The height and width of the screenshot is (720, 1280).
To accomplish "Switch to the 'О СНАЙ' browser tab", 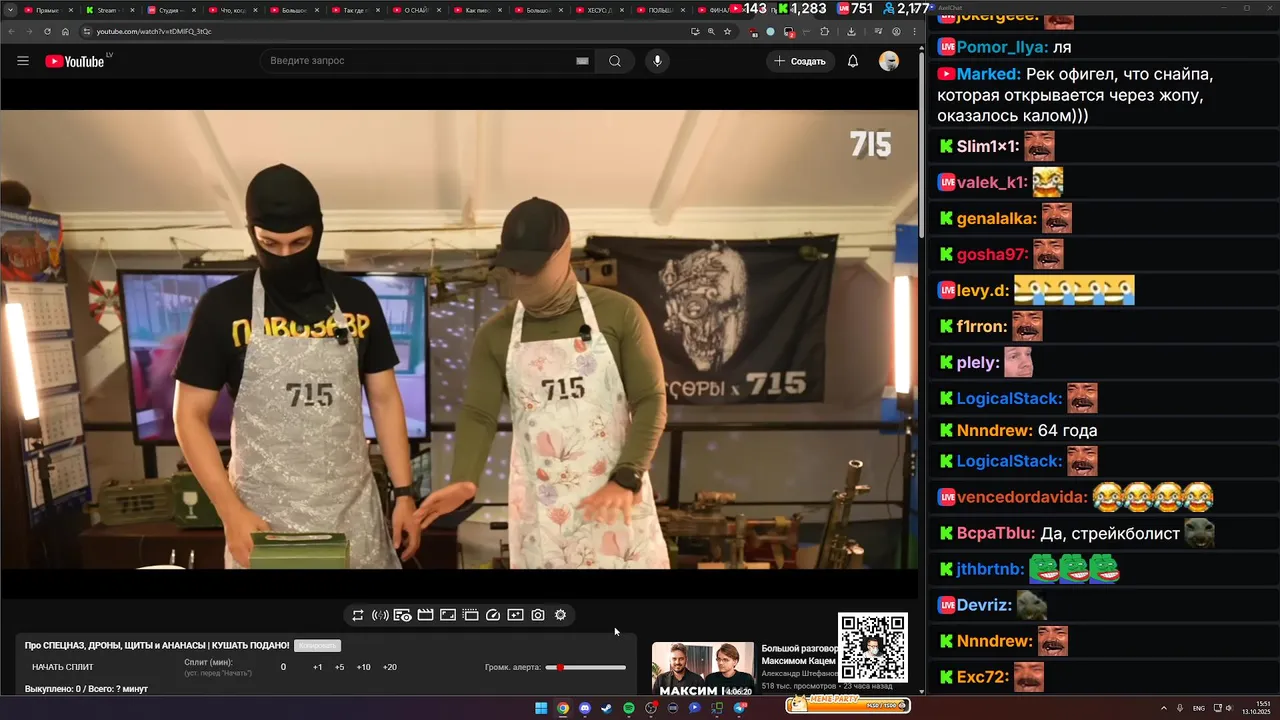I will tap(416, 10).
